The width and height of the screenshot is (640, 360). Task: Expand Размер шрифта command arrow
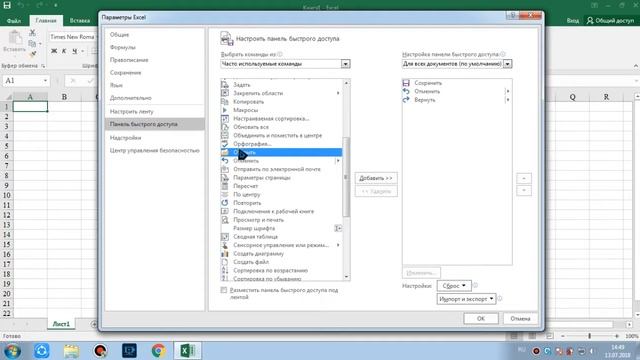[x=338, y=228]
